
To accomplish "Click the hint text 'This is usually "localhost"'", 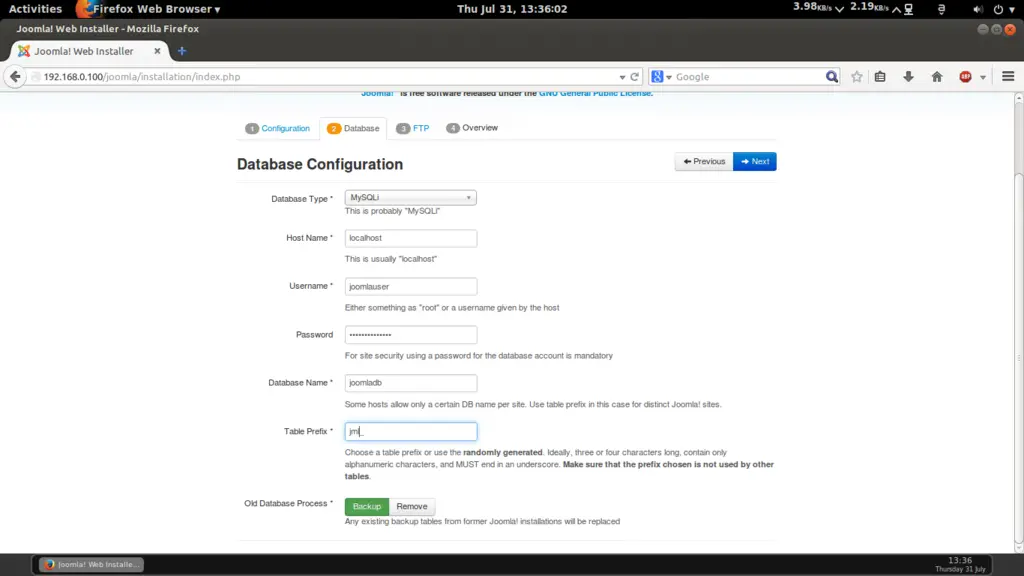I will click(391, 259).
